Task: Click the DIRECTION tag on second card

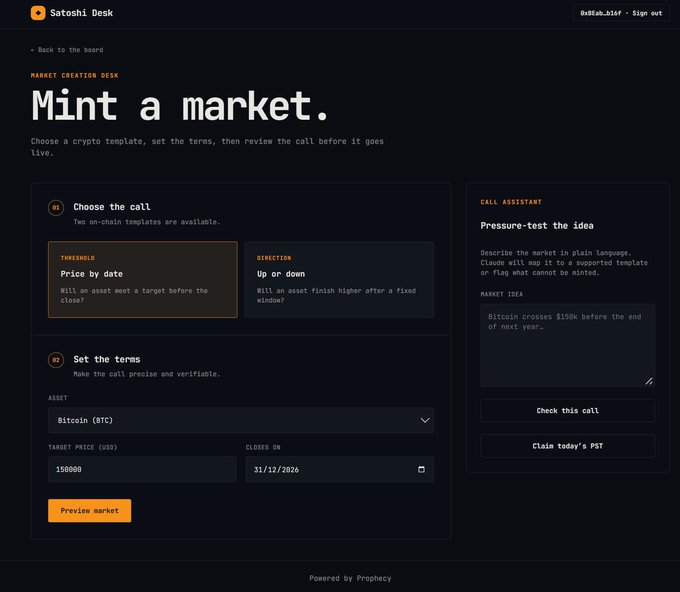Action: click(274, 258)
